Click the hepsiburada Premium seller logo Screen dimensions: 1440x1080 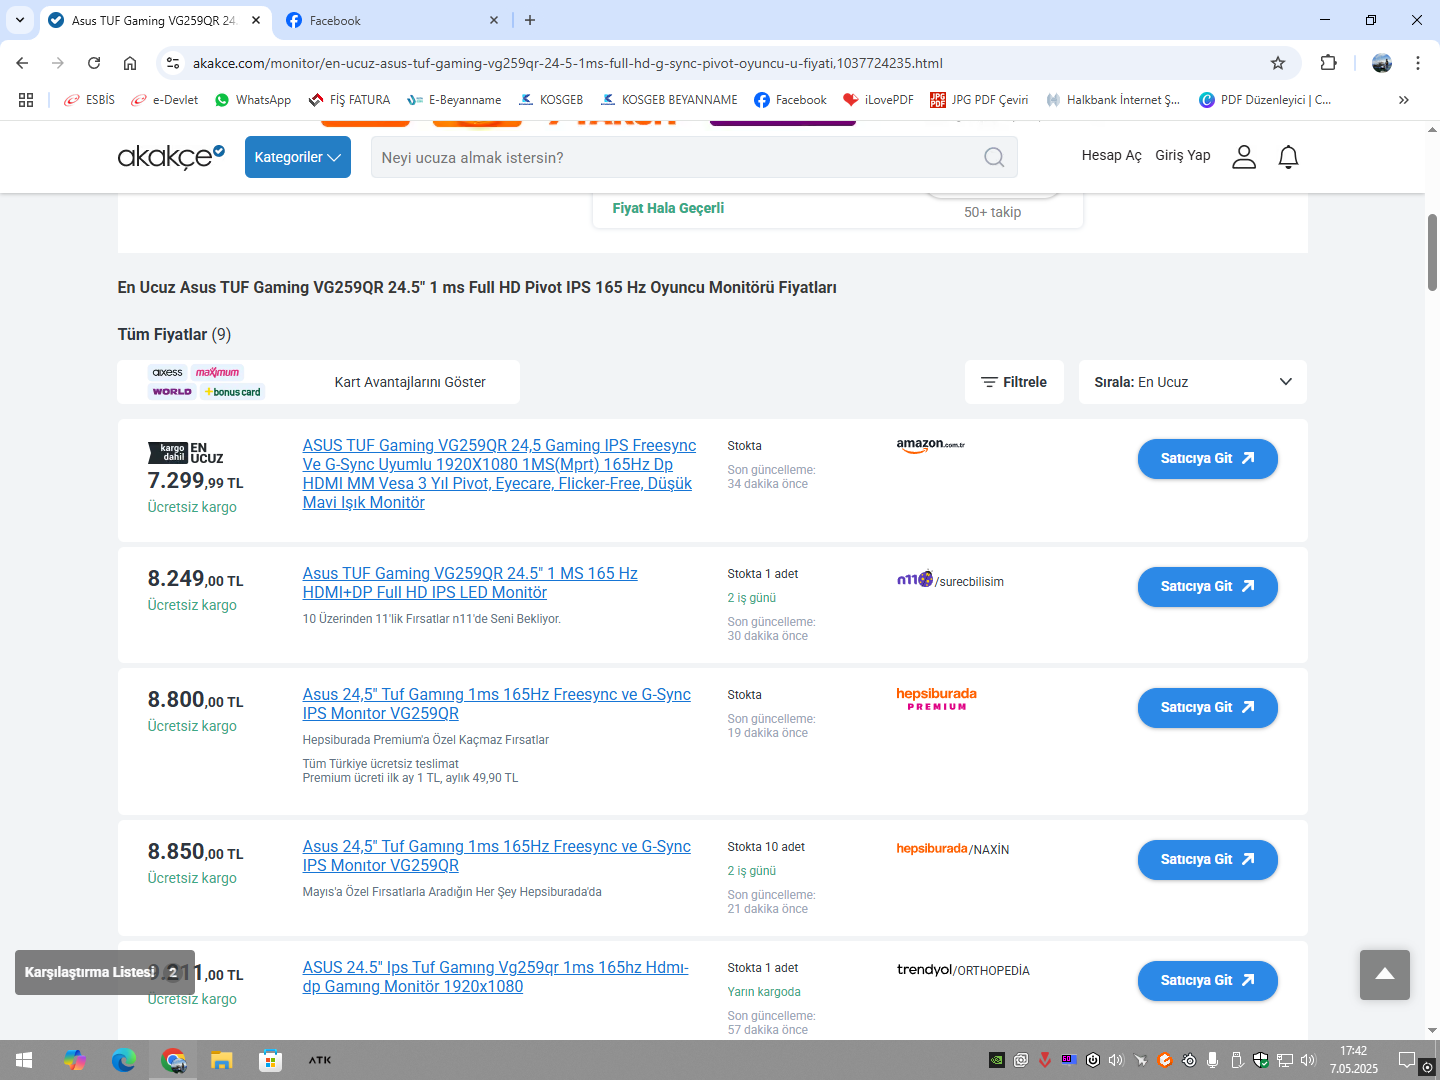pos(937,699)
